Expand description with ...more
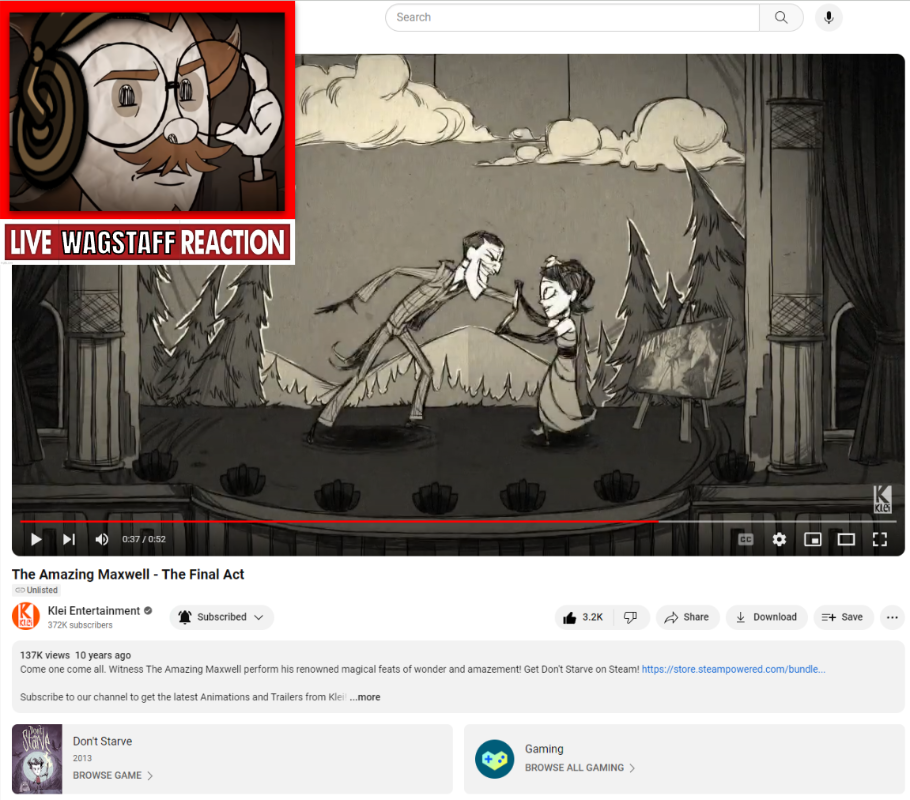Screen dimensions: 910x800 365,697
